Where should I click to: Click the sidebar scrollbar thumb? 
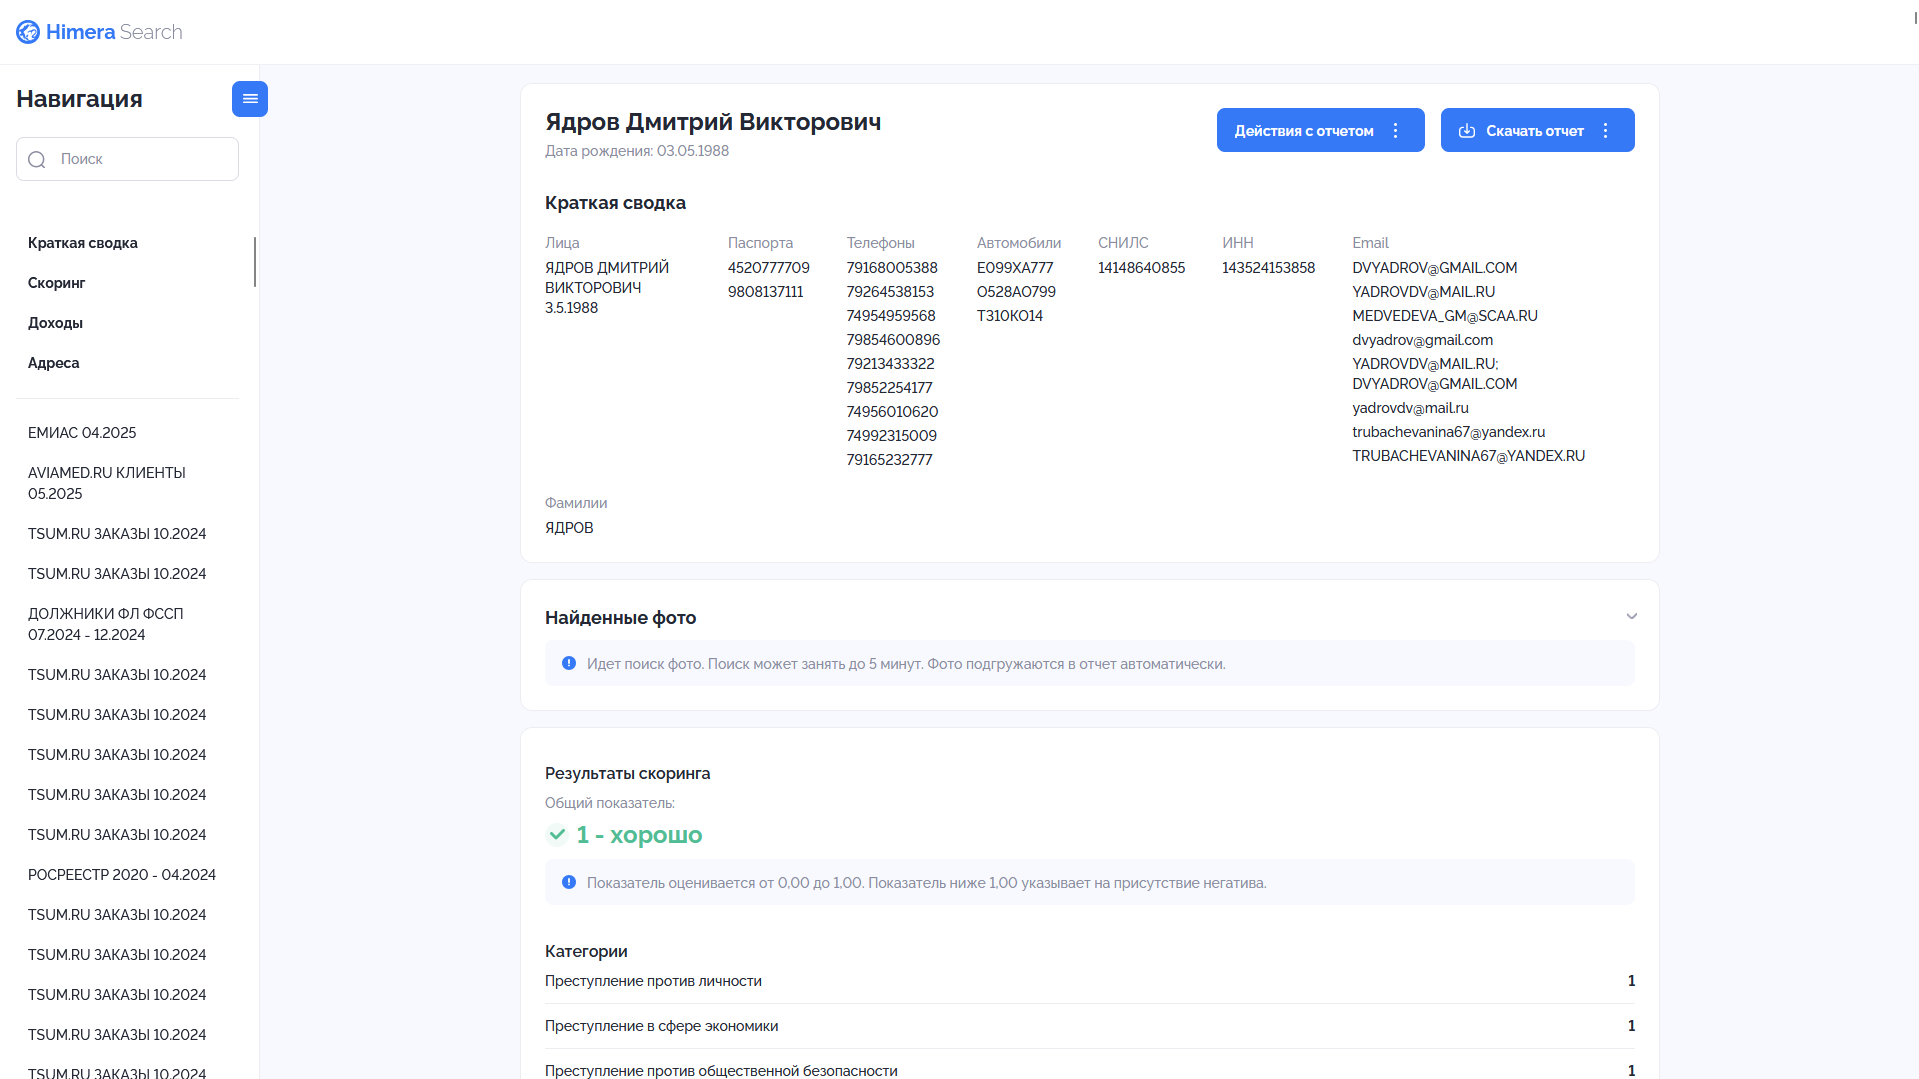(255, 262)
